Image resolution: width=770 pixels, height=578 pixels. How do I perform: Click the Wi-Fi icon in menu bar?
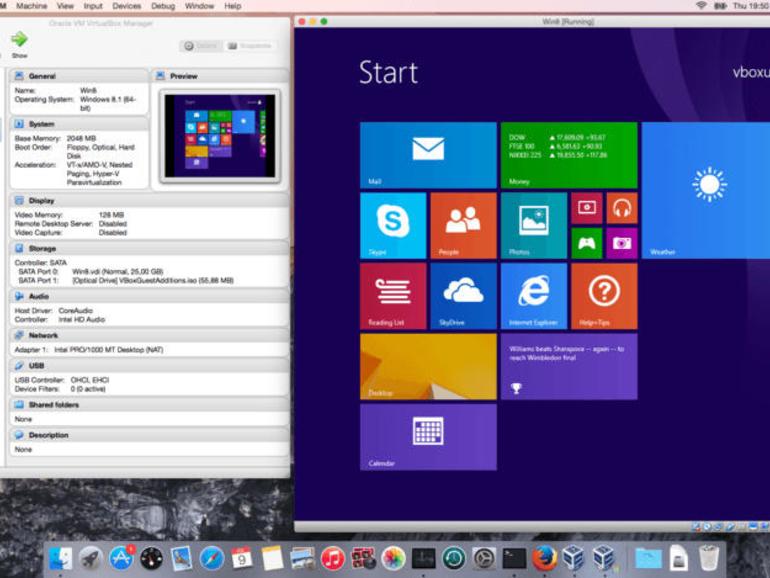(701, 5)
